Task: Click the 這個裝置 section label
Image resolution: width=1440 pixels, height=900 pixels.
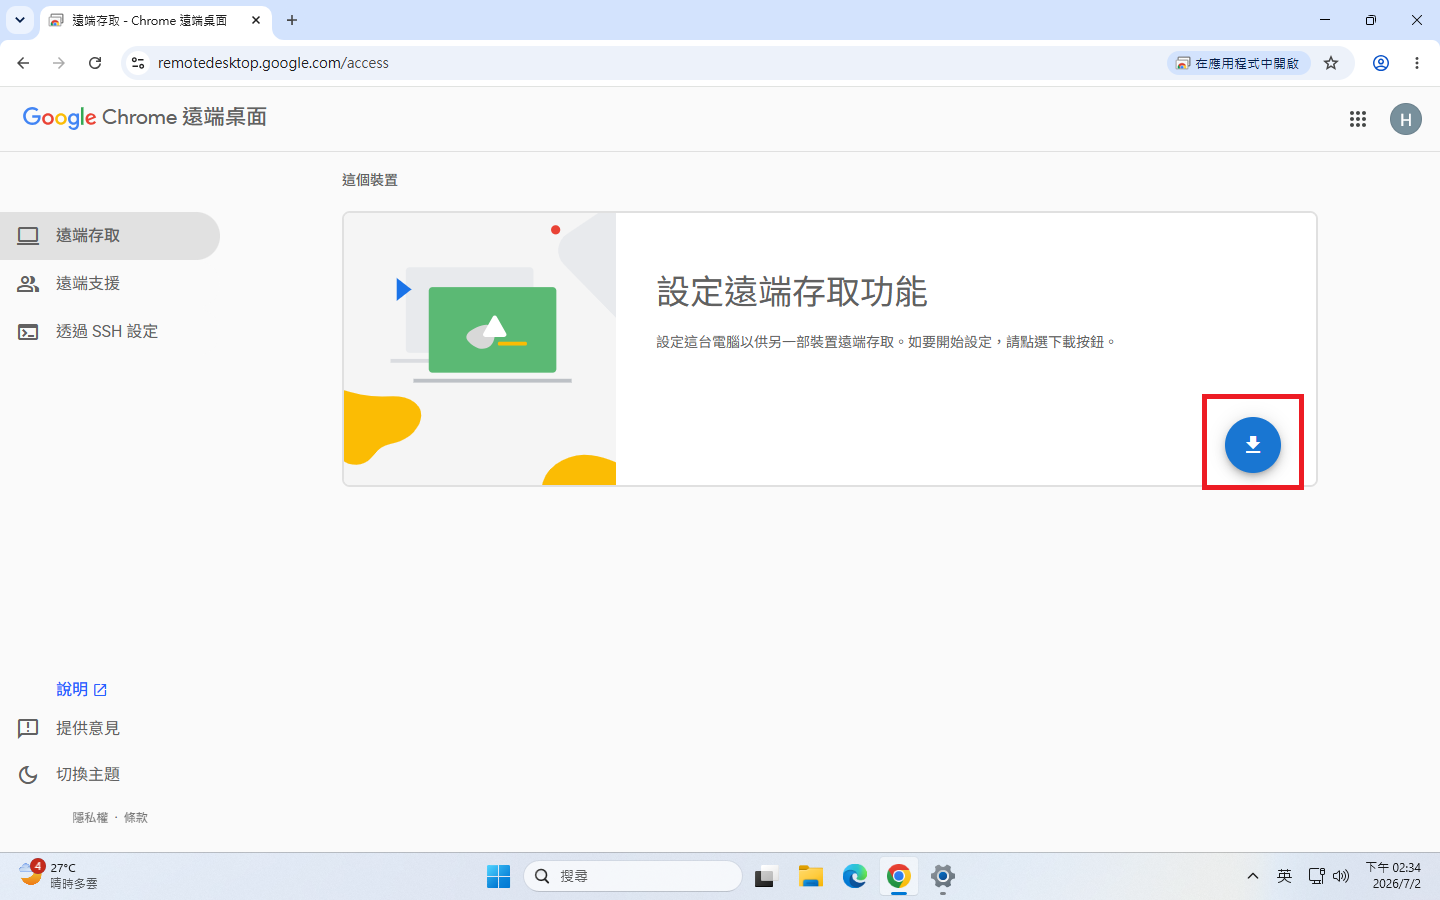Action: point(370,180)
